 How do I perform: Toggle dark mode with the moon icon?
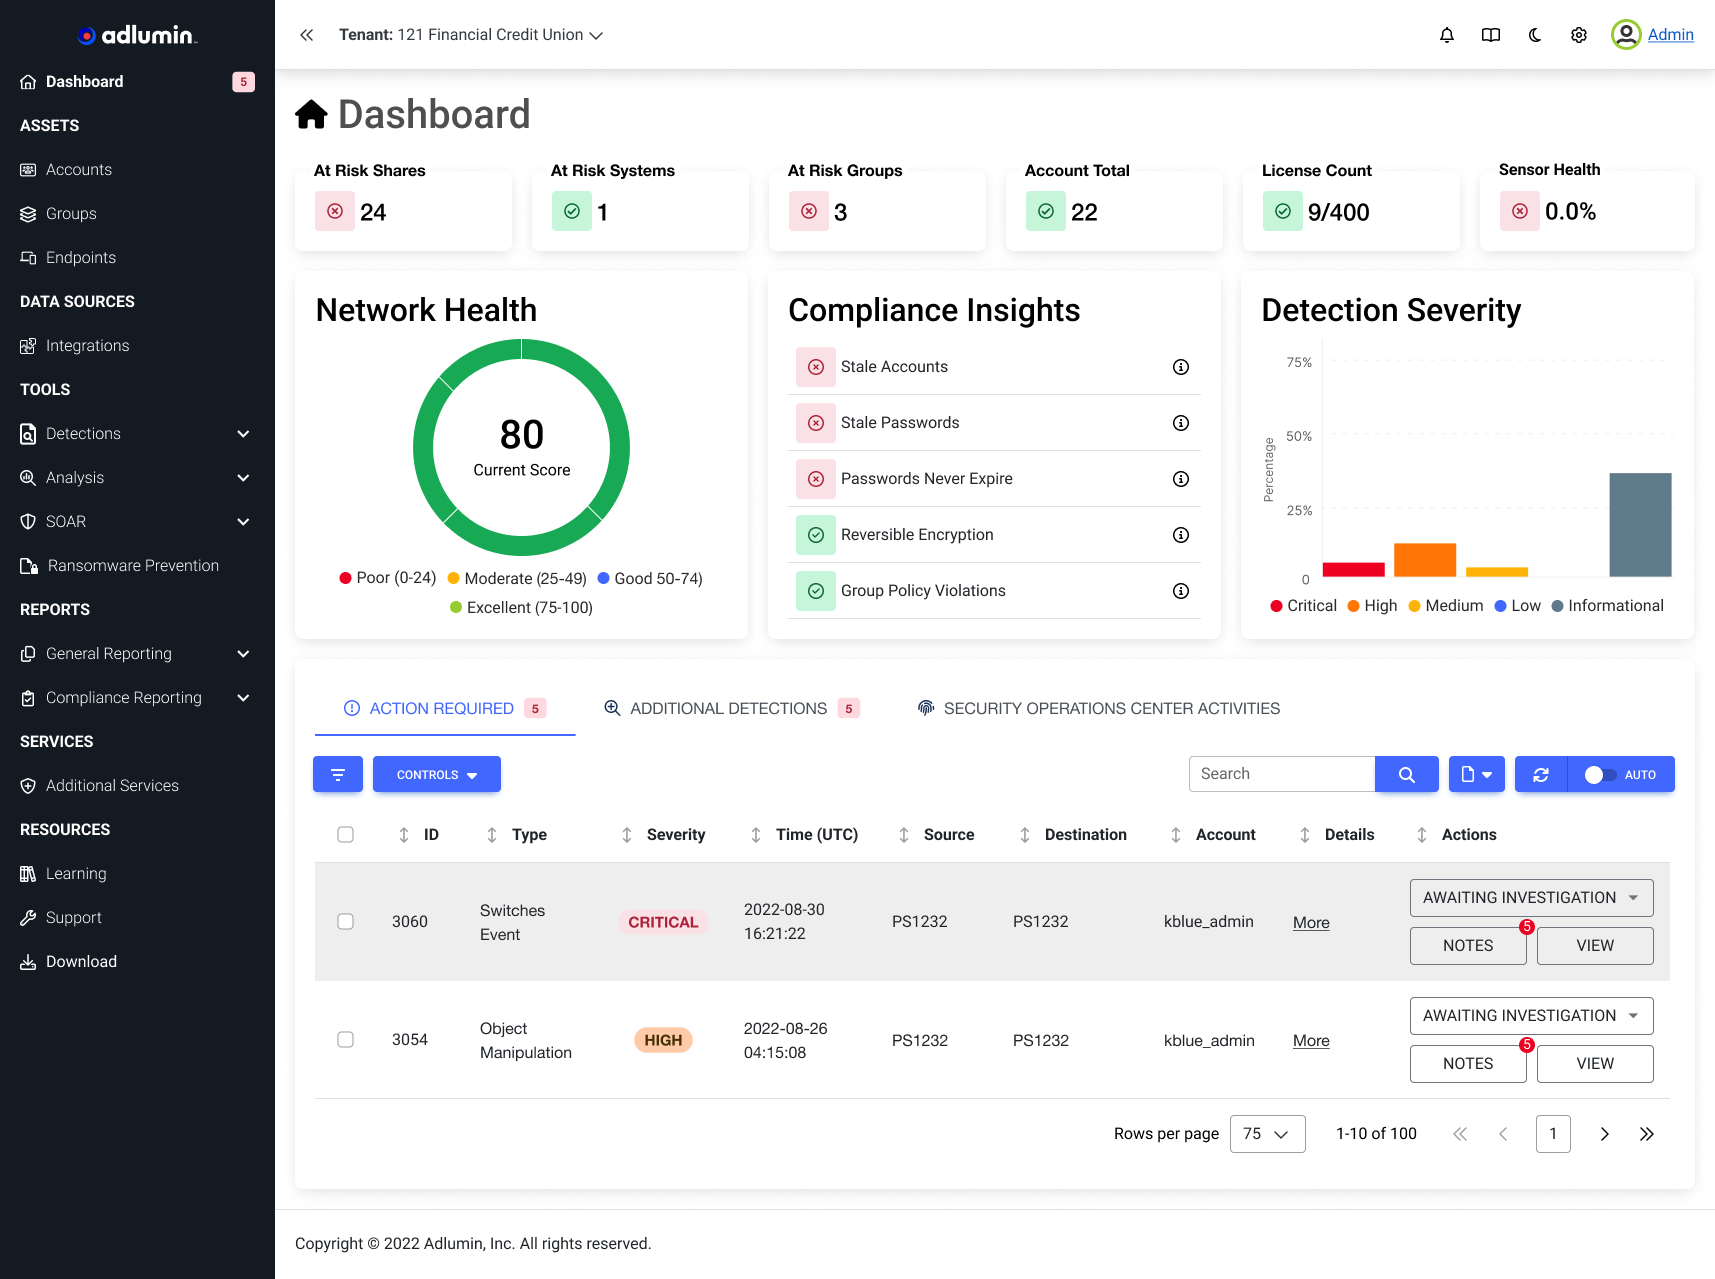click(x=1535, y=34)
